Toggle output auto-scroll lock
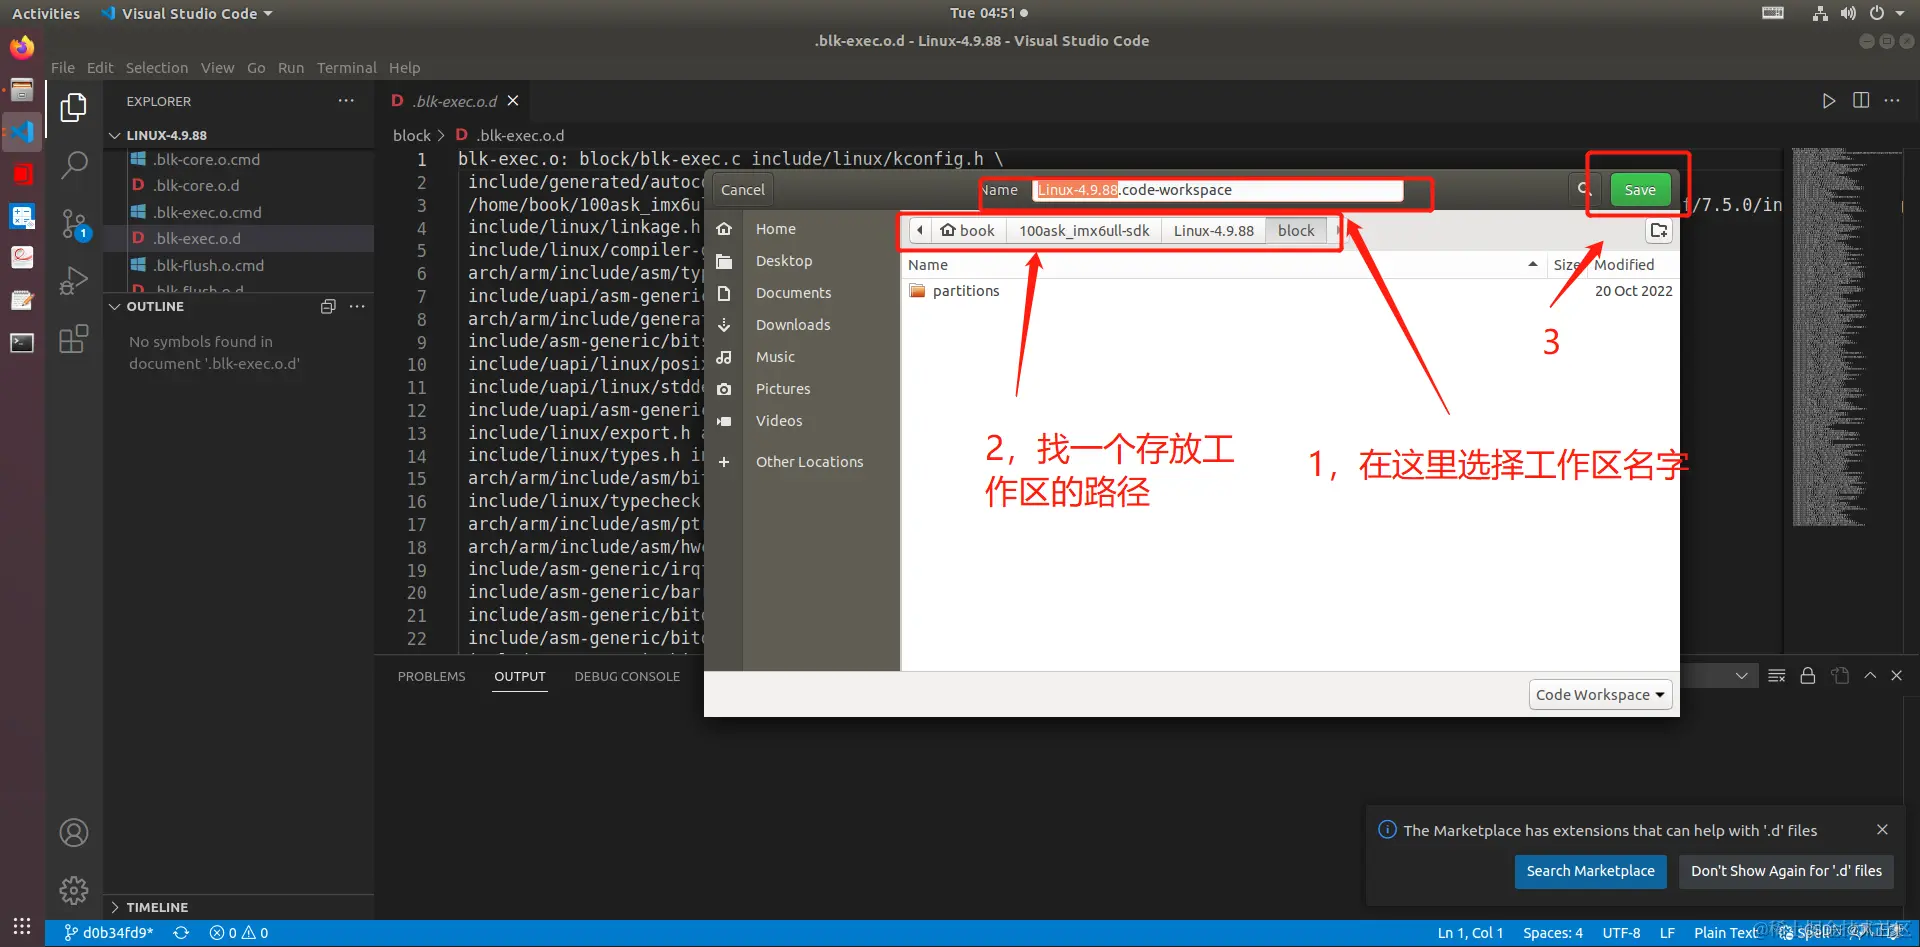Viewport: 1920px width, 947px height. [x=1808, y=676]
